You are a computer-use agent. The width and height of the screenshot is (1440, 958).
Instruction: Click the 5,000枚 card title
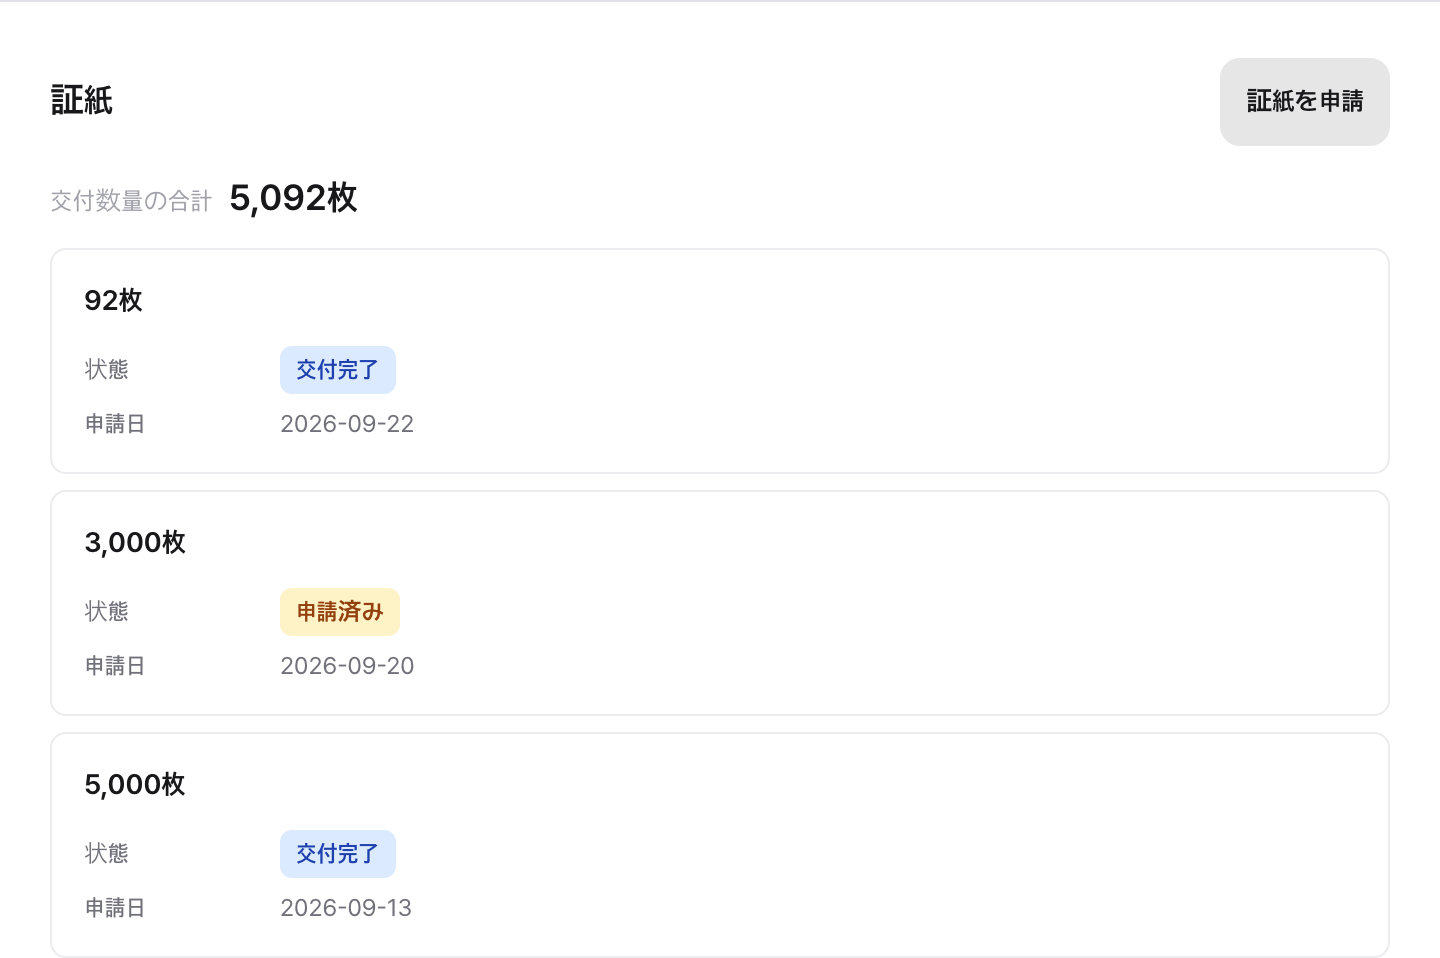click(x=135, y=784)
